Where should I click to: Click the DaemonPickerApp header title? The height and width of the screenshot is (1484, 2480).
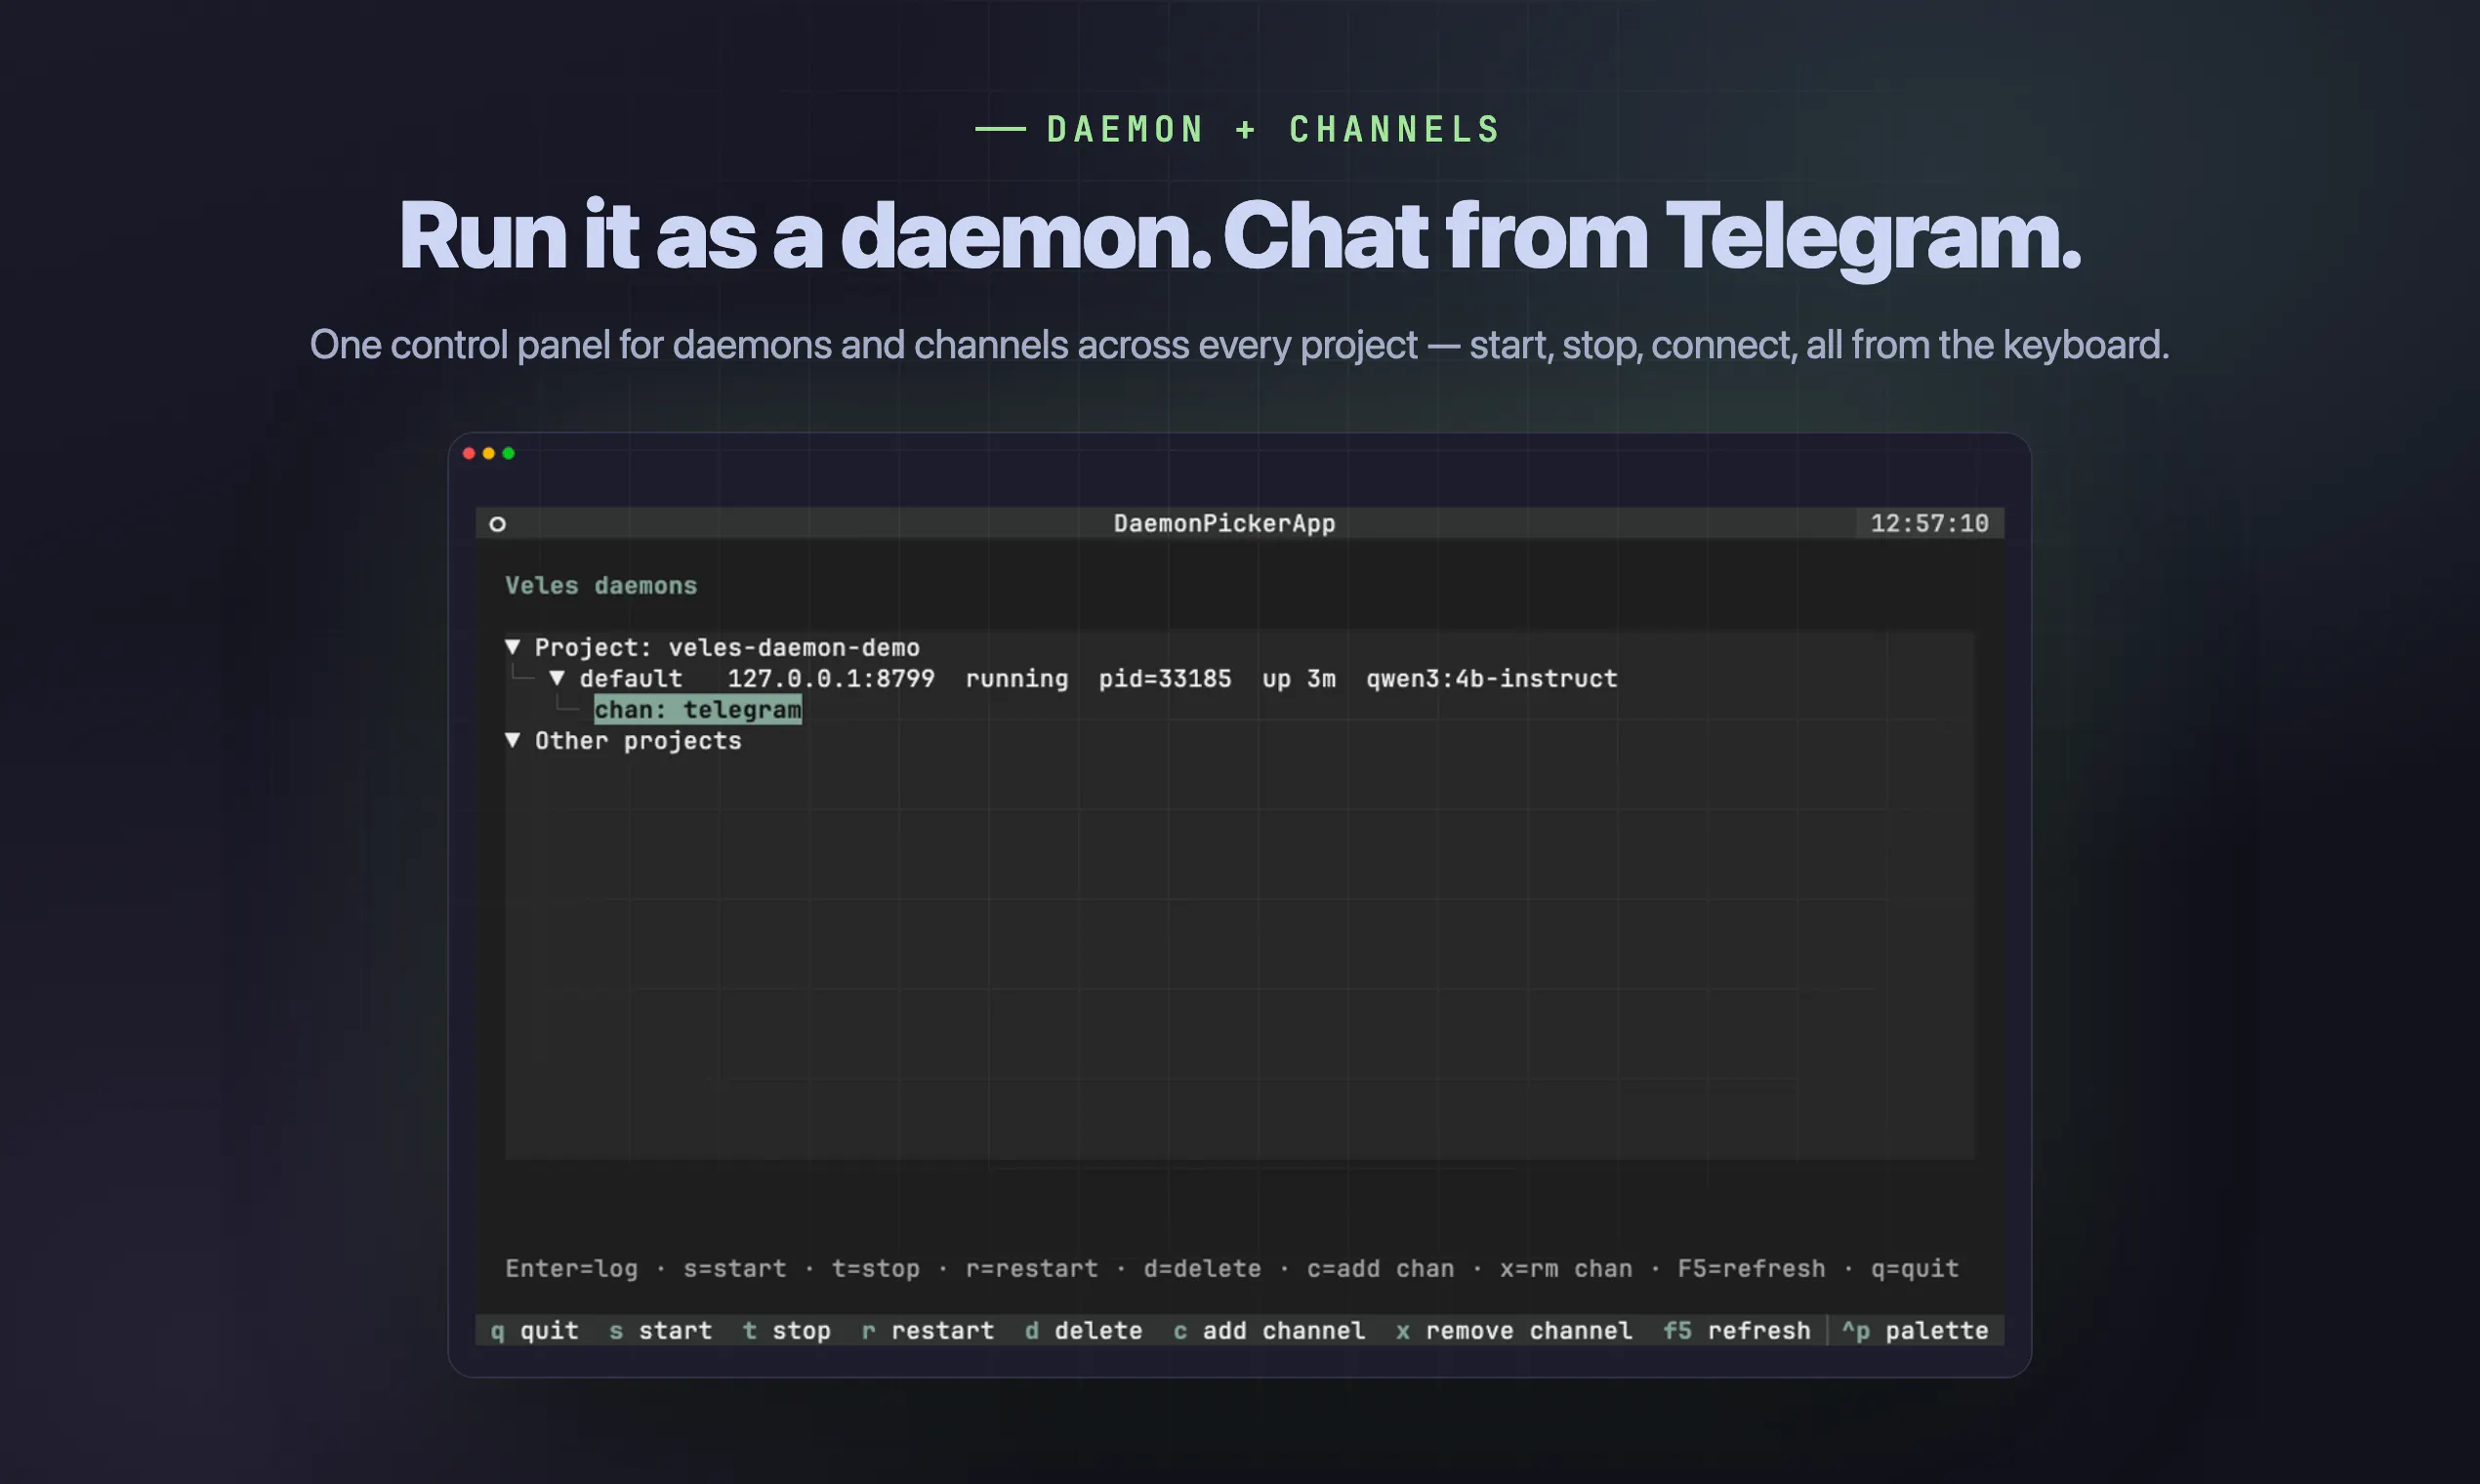click(x=1224, y=523)
